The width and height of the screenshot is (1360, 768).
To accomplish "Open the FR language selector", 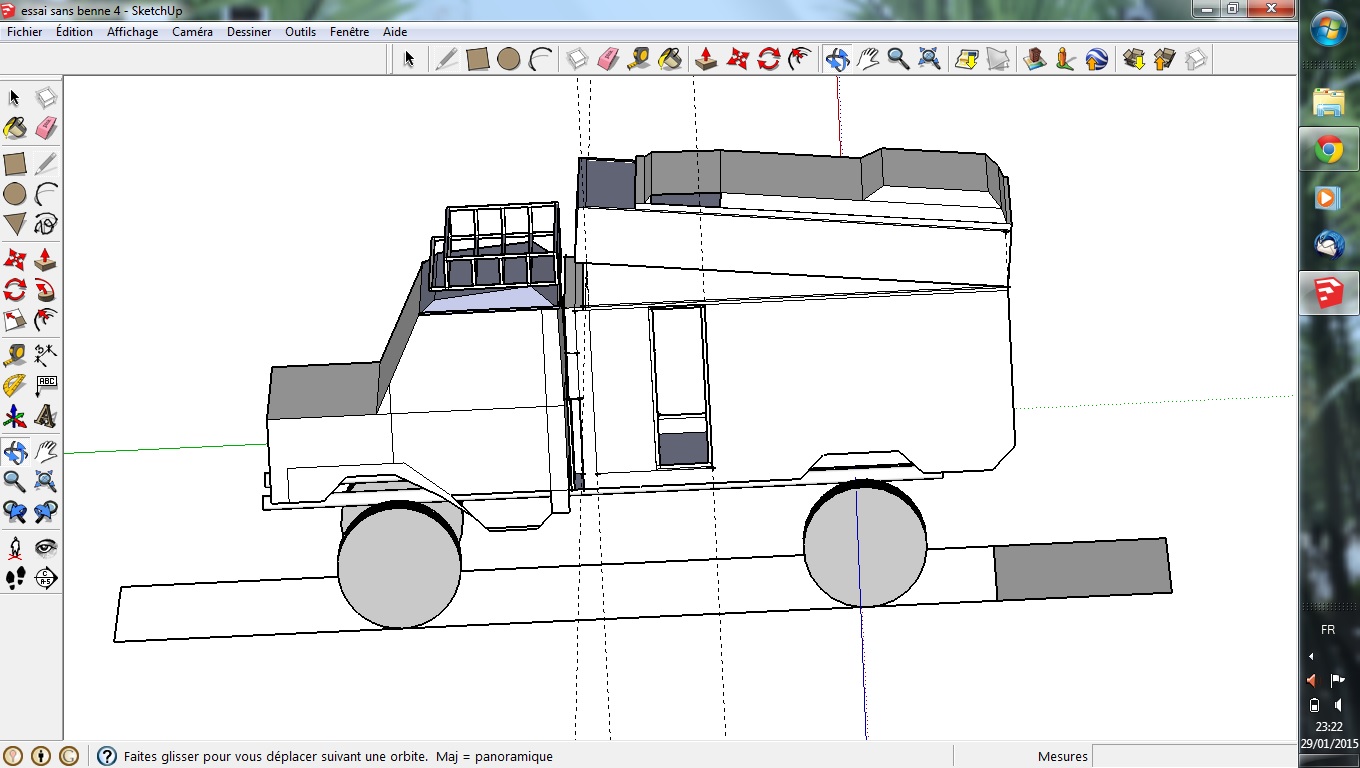I will point(1328,630).
